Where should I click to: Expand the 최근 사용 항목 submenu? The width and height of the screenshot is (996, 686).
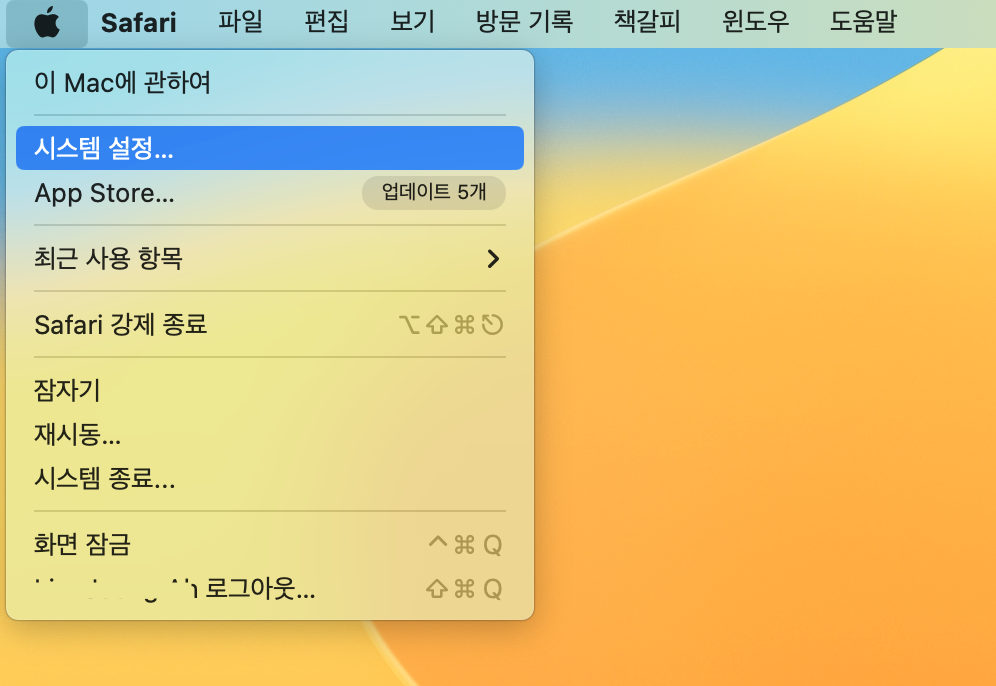(x=270, y=259)
